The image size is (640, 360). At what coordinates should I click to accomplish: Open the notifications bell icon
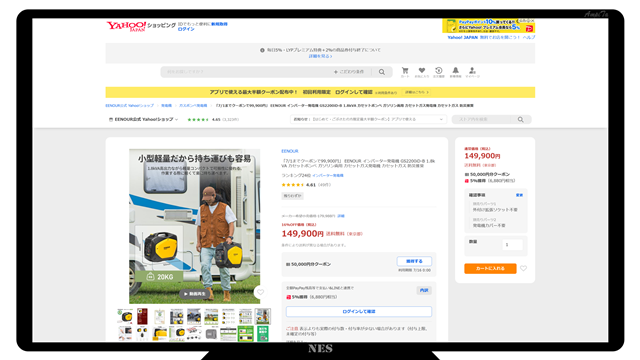456,72
